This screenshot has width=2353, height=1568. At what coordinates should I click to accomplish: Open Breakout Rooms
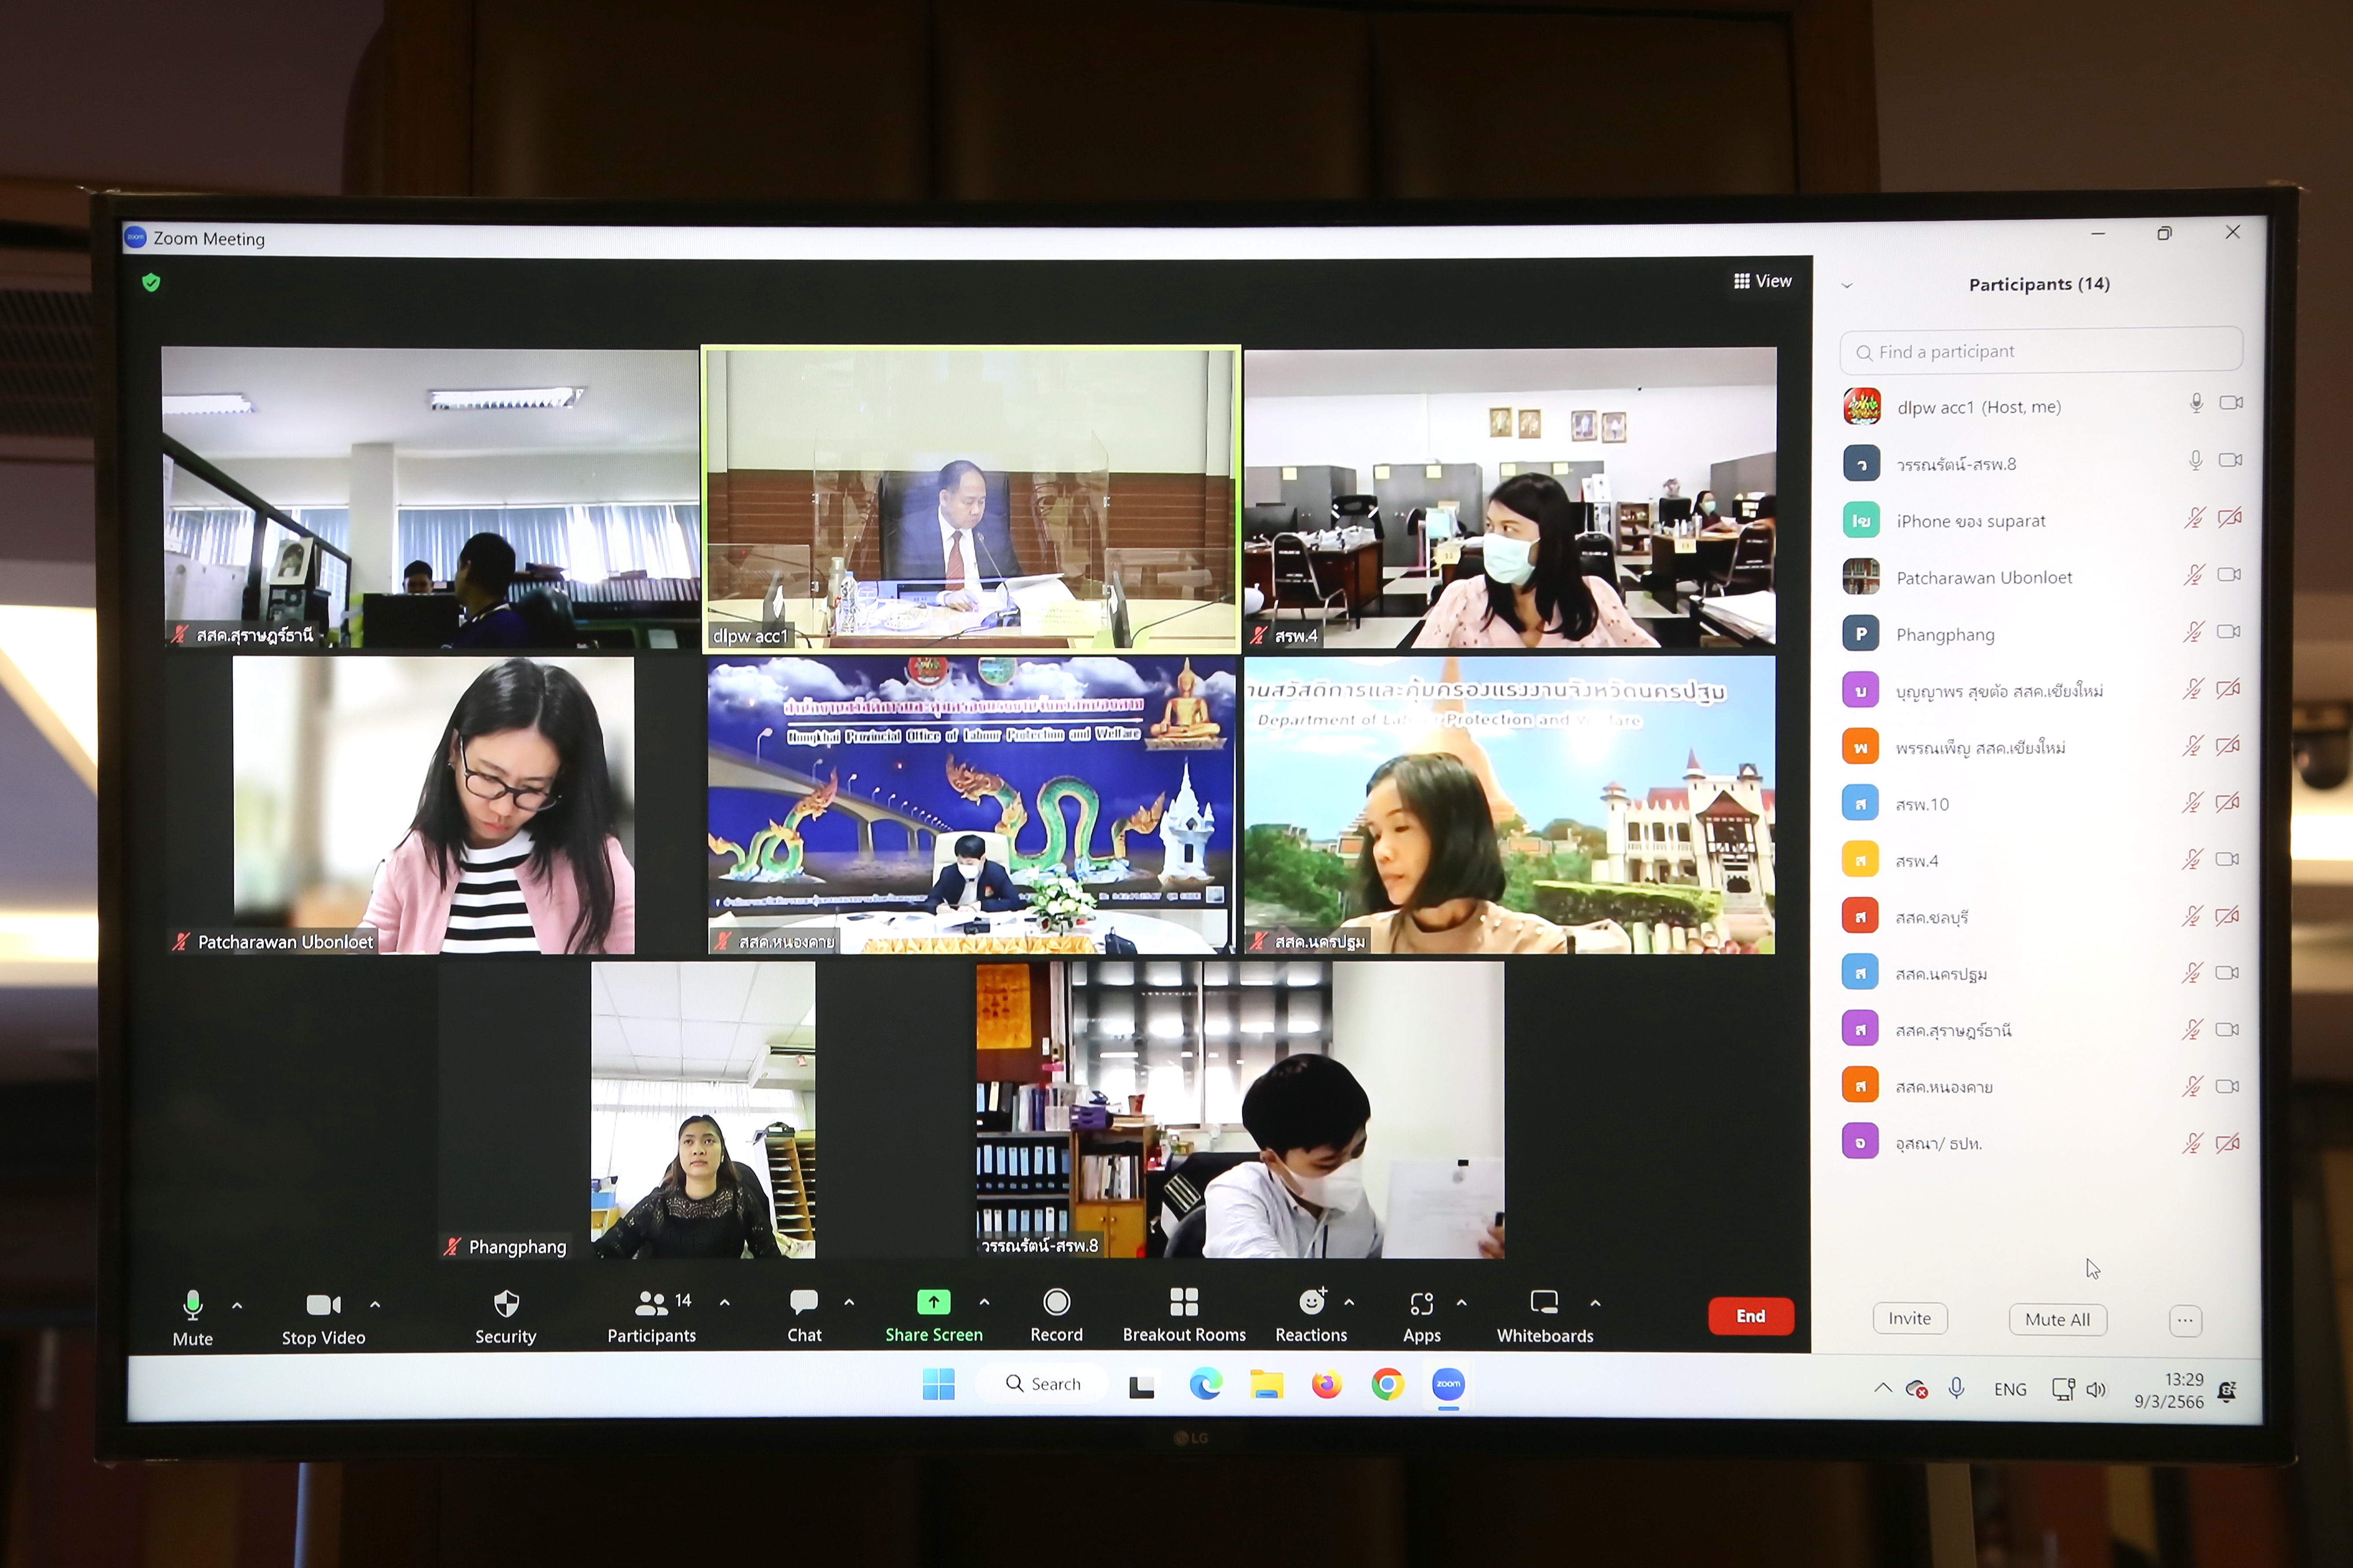tap(1184, 1302)
